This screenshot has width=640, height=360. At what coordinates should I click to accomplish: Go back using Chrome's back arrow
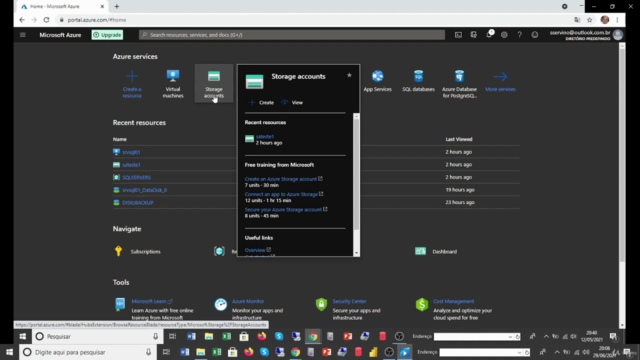point(22,20)
